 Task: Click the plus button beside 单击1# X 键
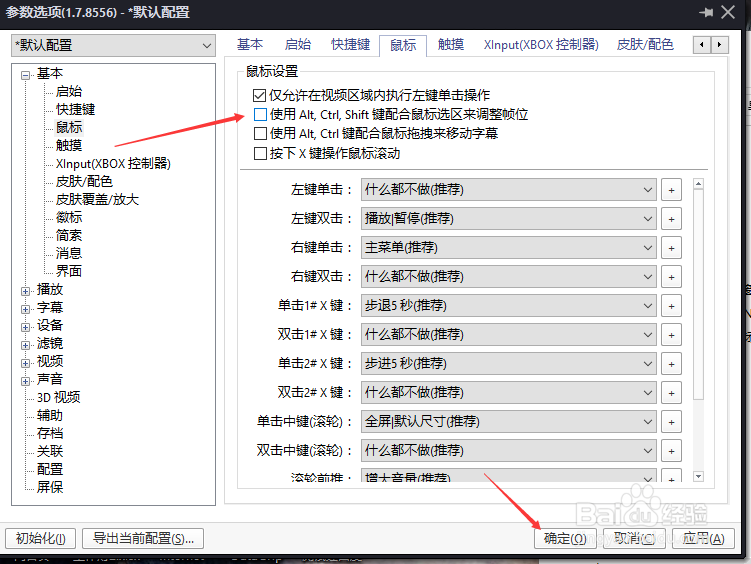pyautogui.click(x=671, y=306)
